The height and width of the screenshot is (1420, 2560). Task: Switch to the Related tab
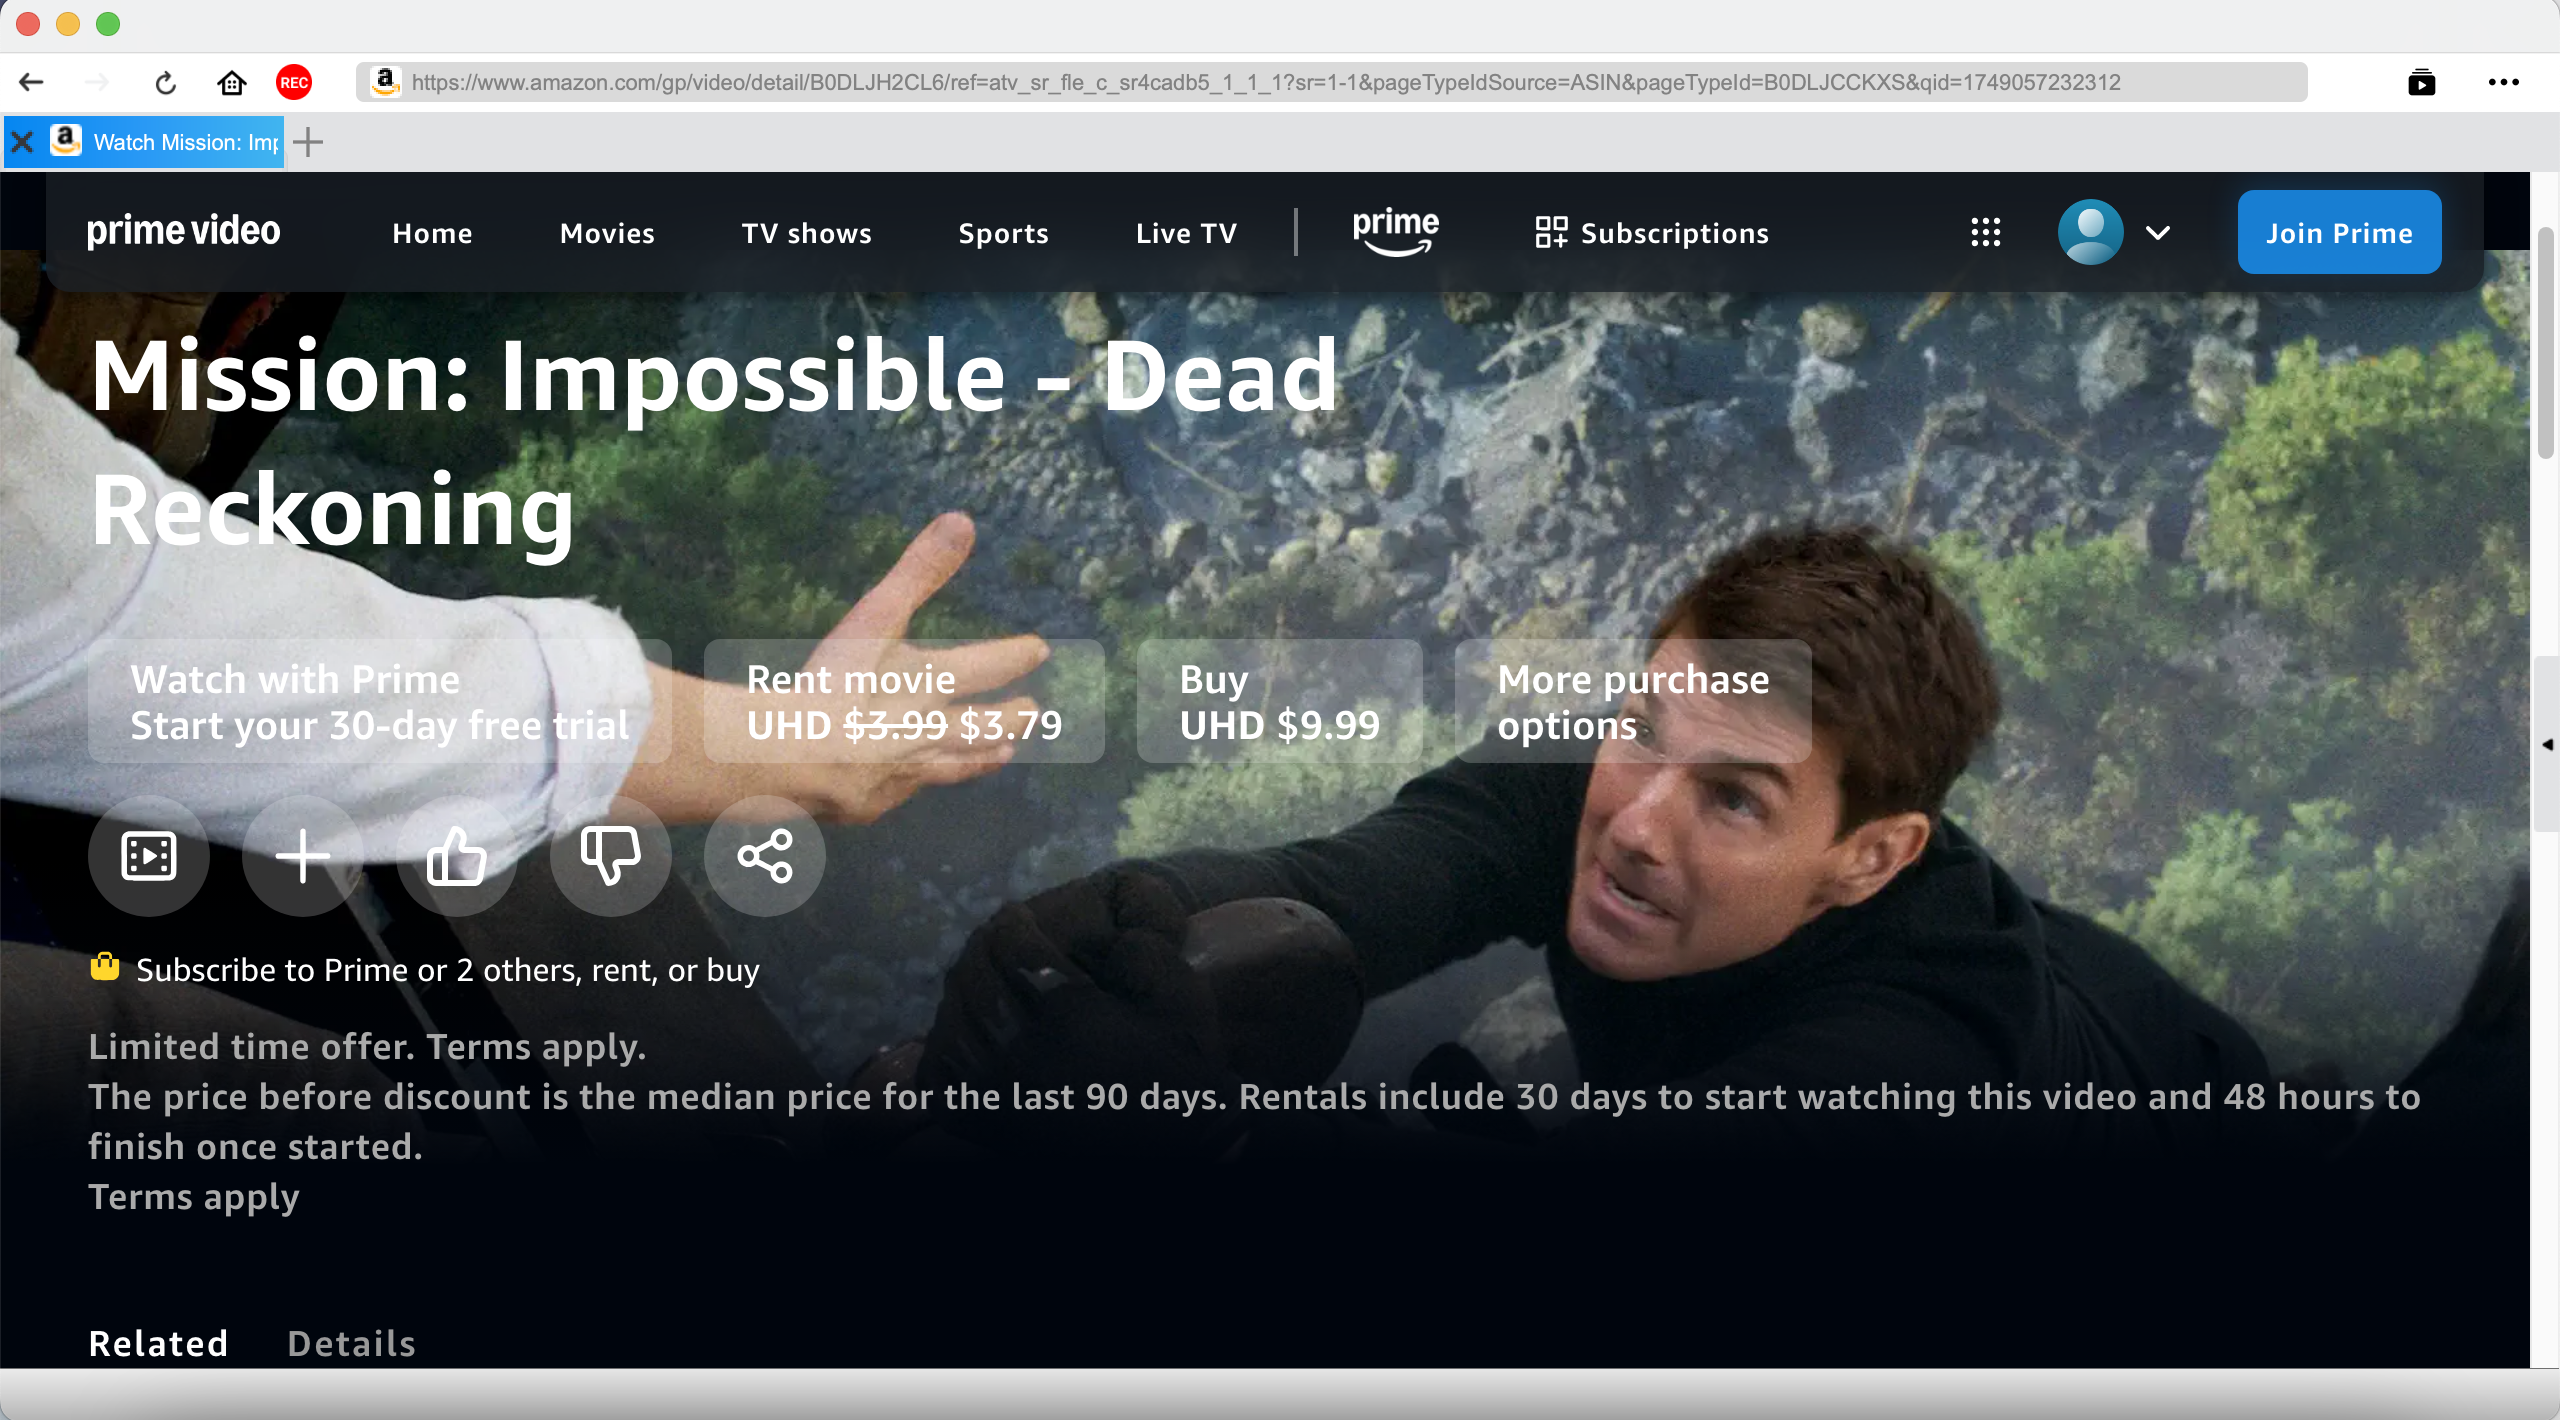coord(158,1343)
